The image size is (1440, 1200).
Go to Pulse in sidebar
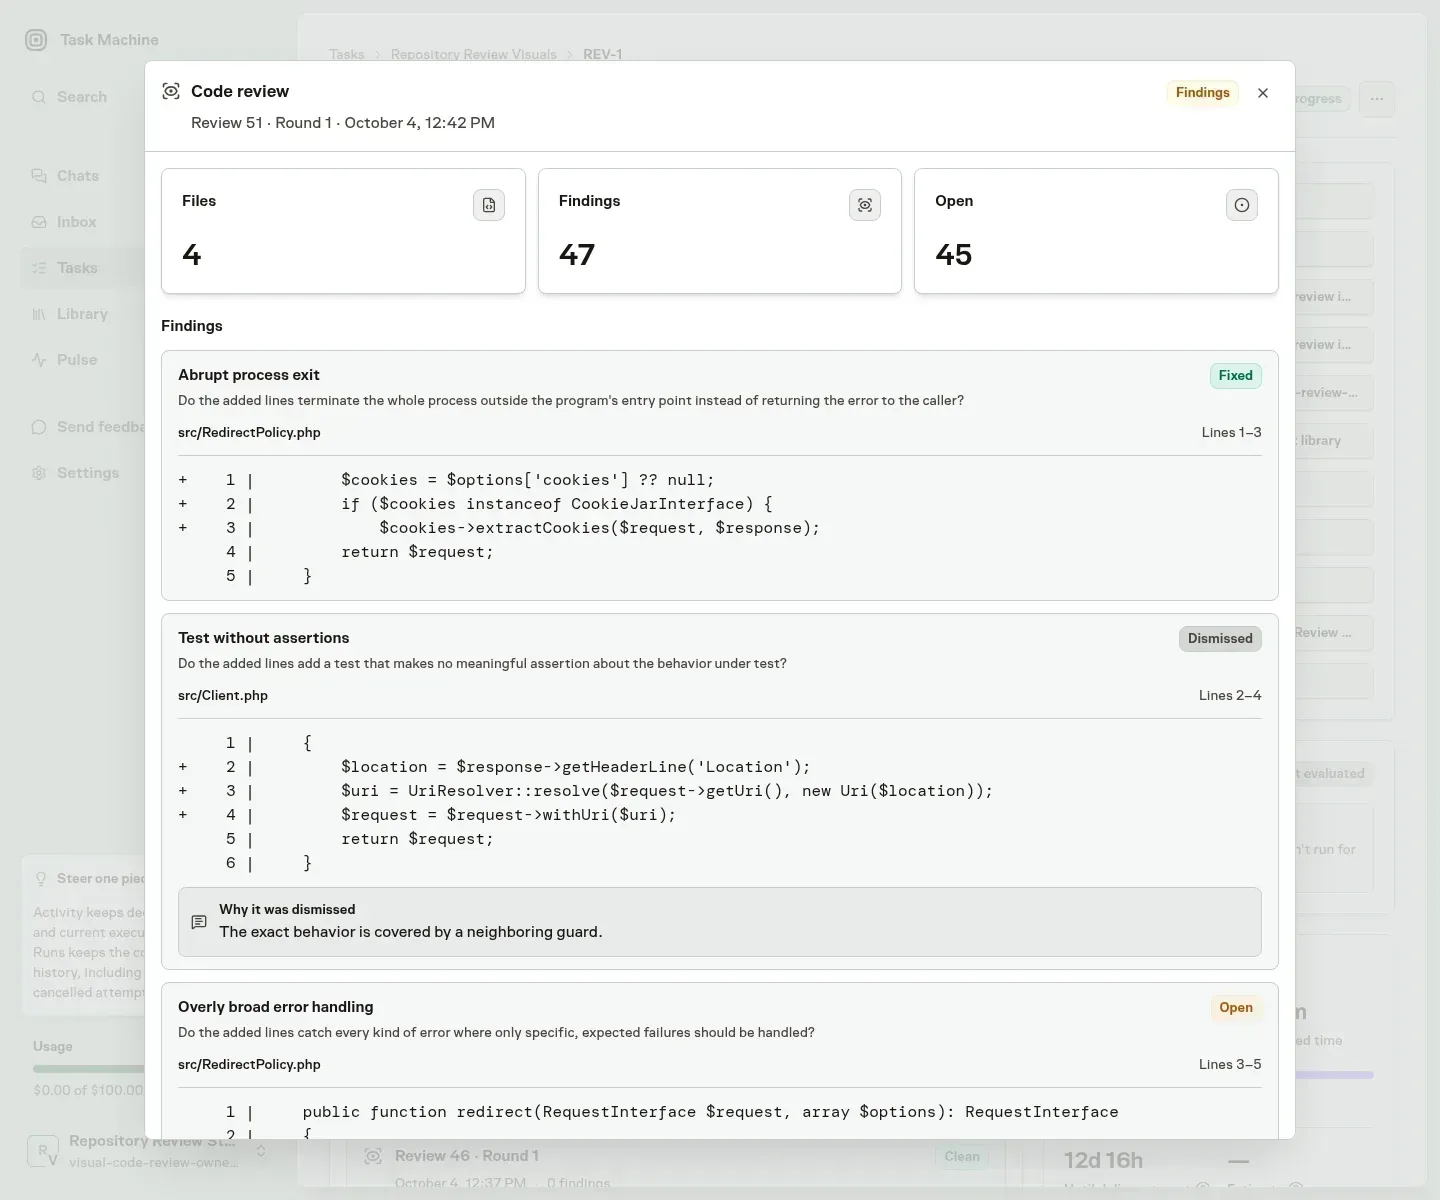82,360
